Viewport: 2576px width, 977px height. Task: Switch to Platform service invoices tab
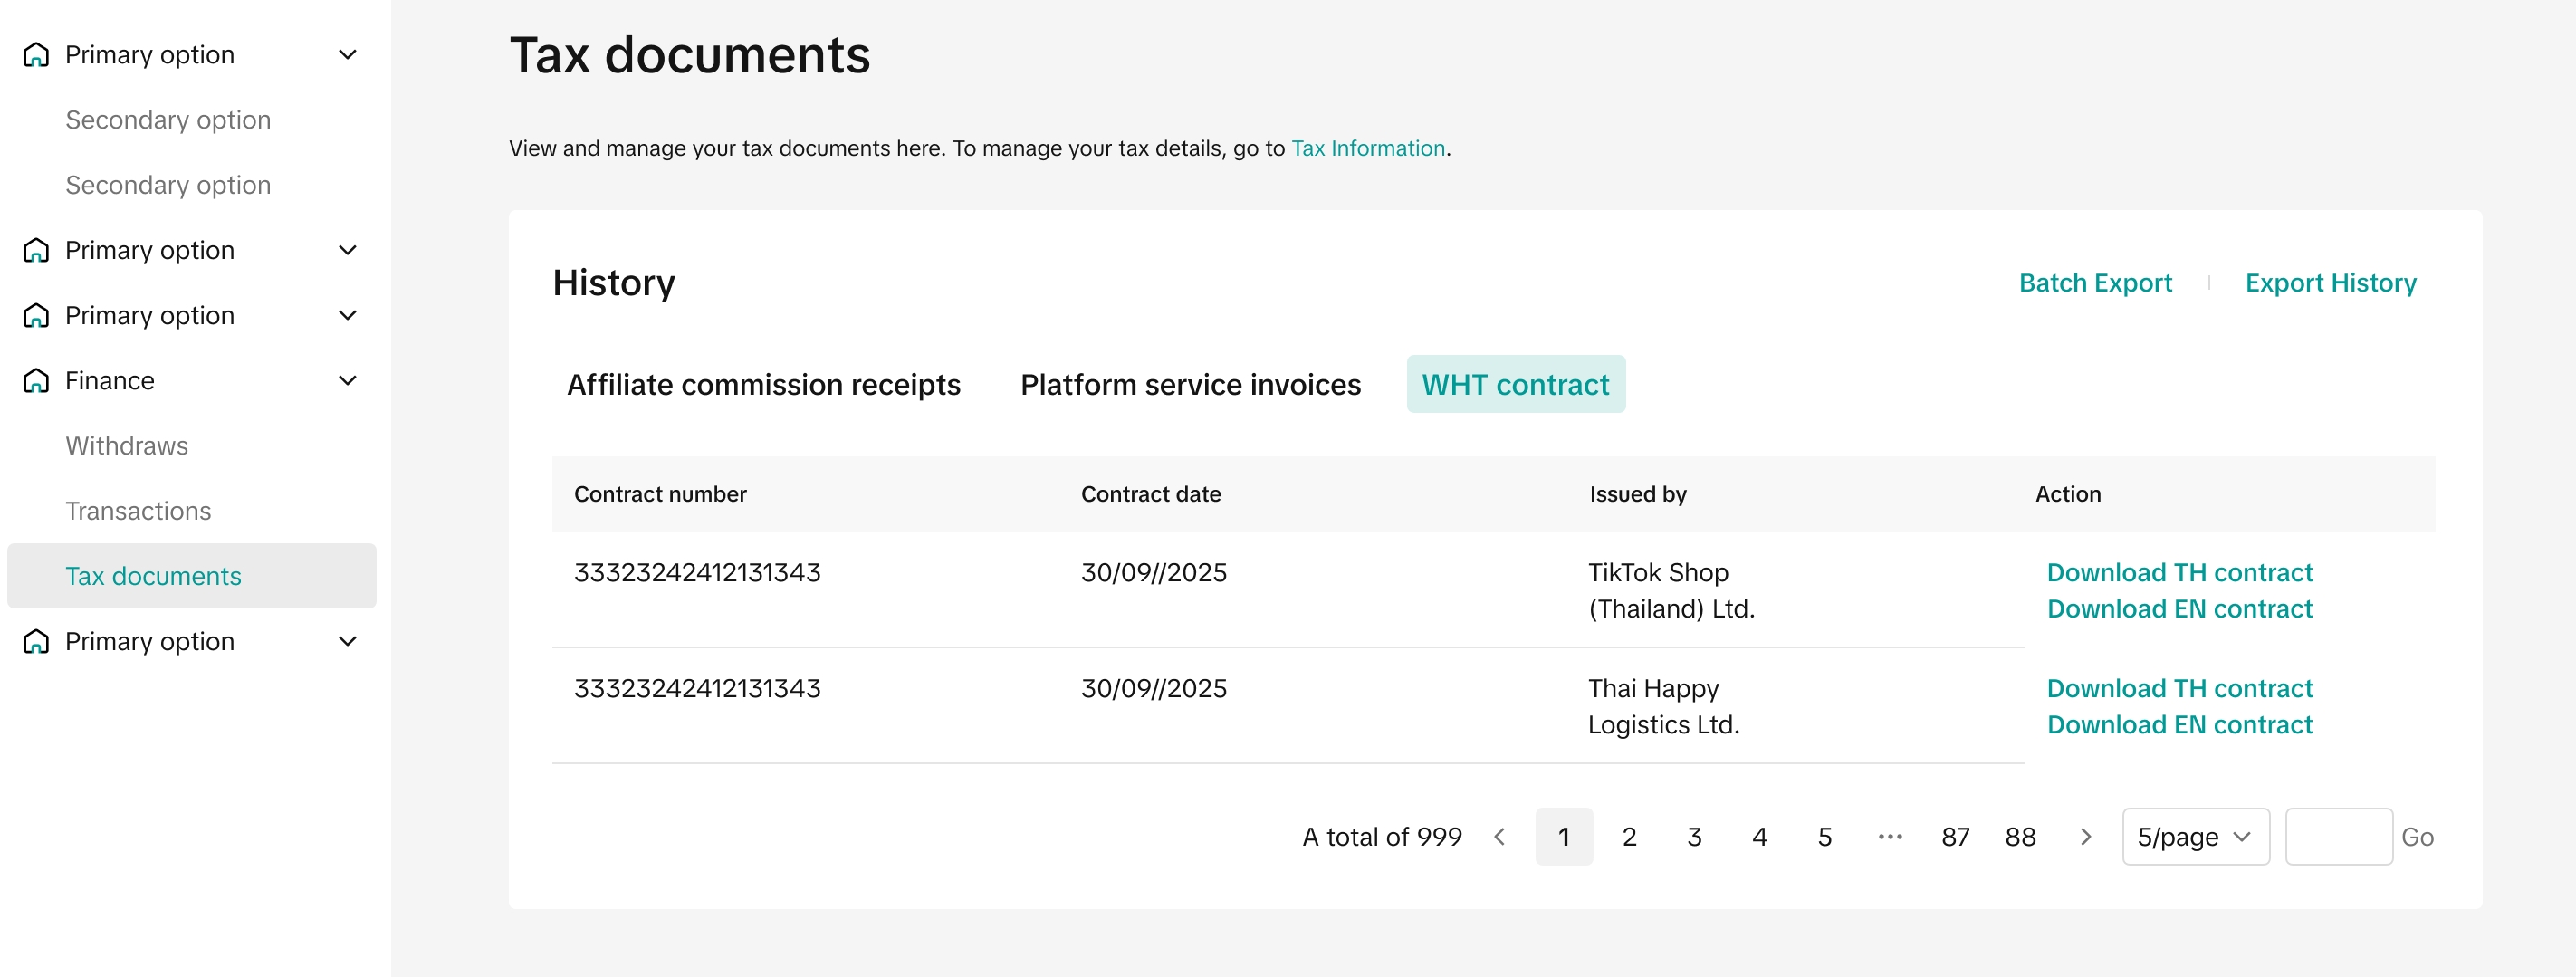point(1190,385)
